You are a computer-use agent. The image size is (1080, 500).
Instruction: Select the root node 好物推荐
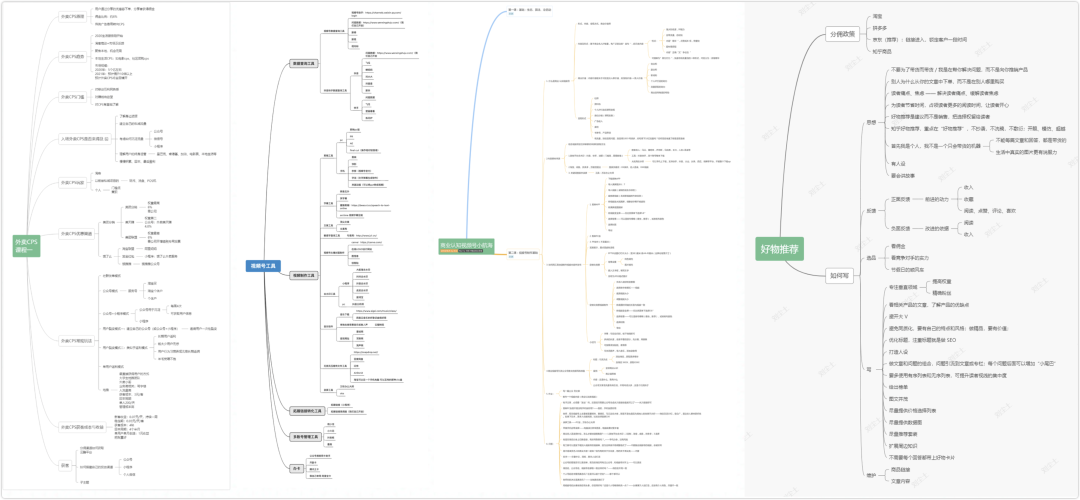click(x=780, y=249)
